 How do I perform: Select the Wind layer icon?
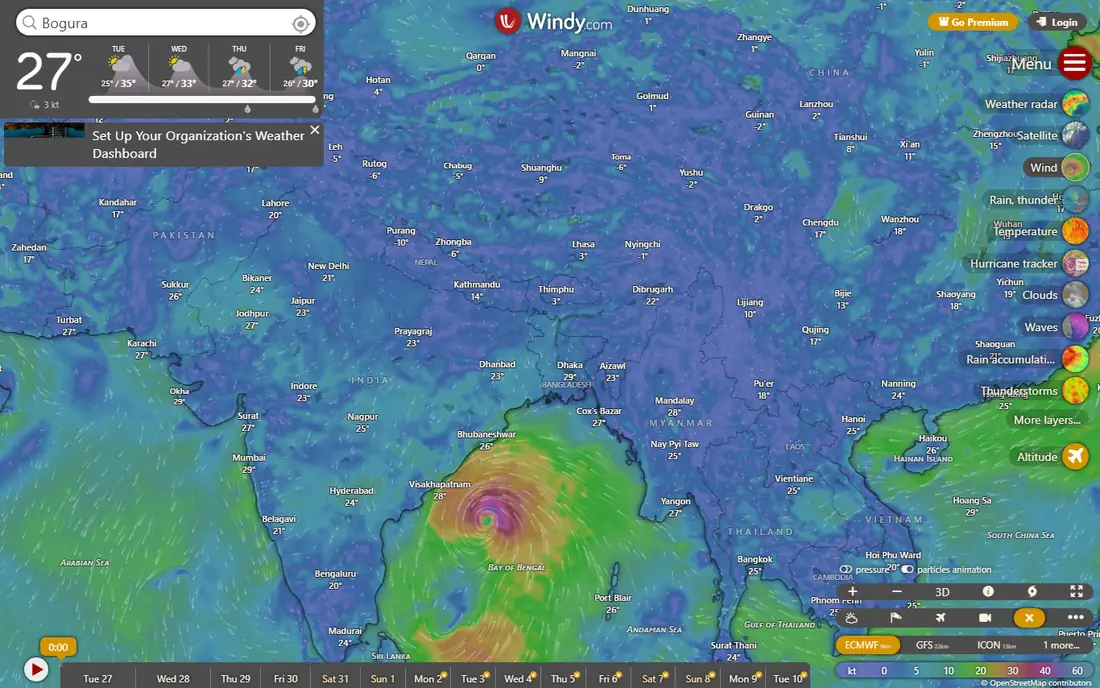1075,168
